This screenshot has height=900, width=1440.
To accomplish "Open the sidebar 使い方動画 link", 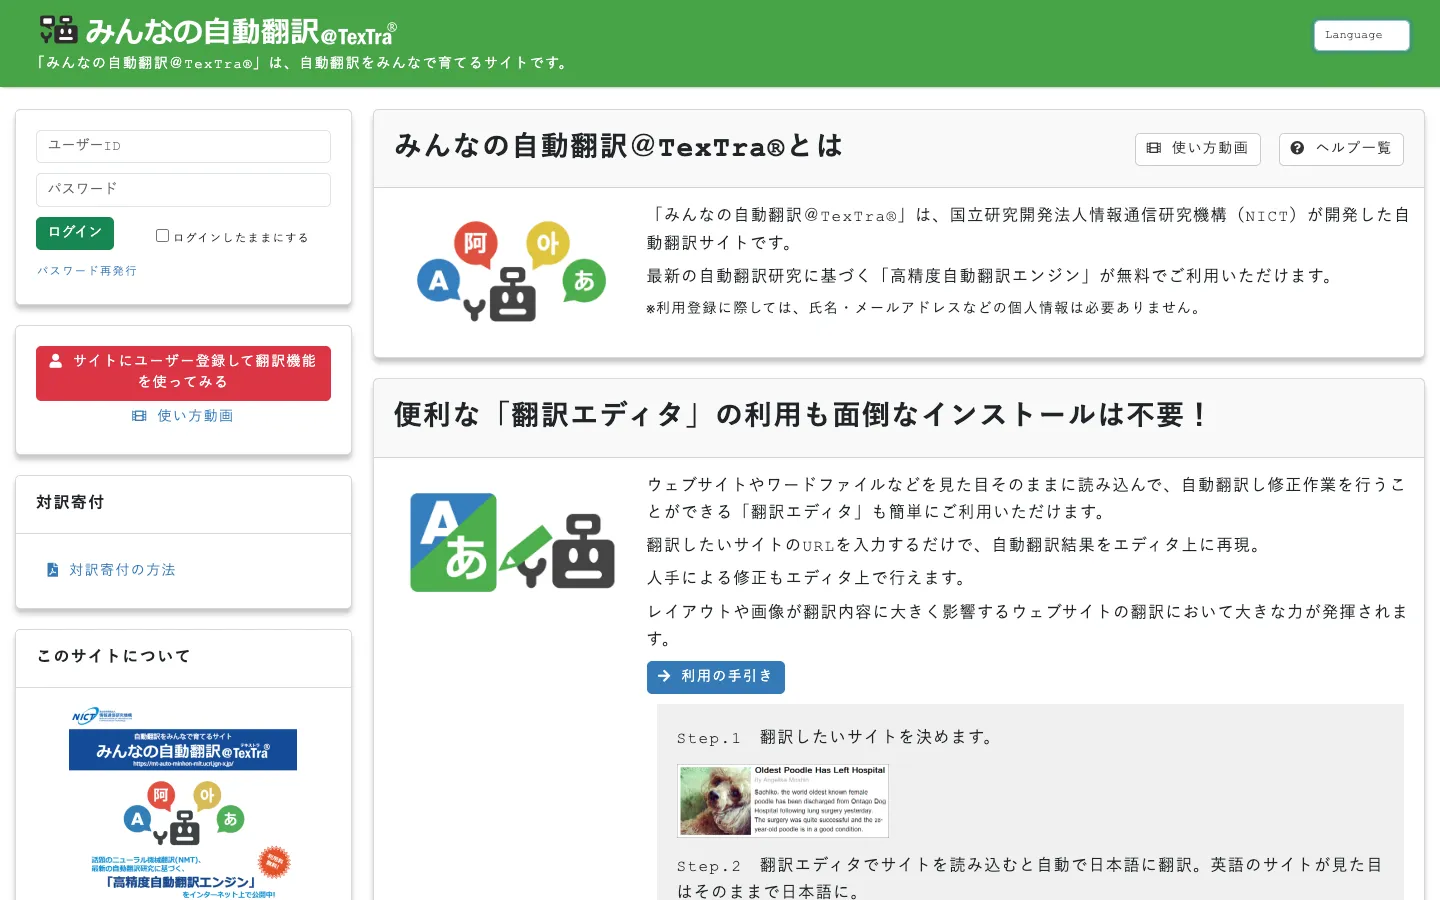I will point(183,416).
